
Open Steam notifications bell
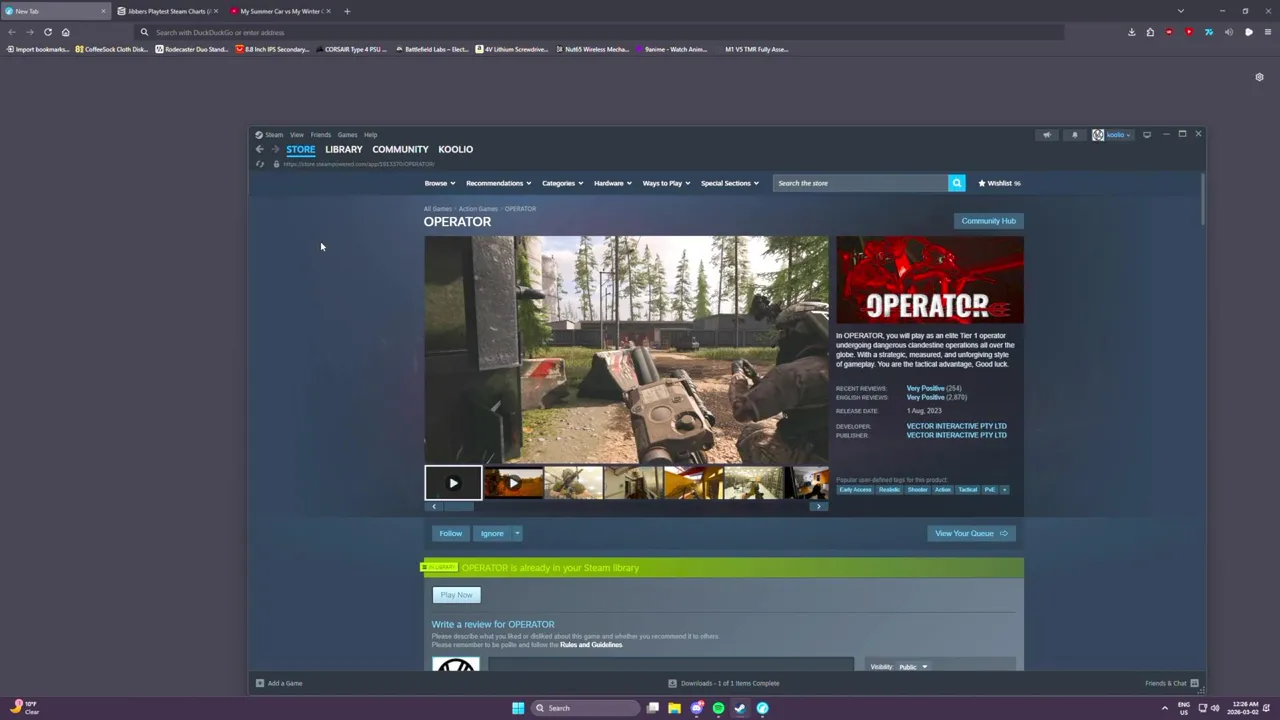[x=1075, y=135]
